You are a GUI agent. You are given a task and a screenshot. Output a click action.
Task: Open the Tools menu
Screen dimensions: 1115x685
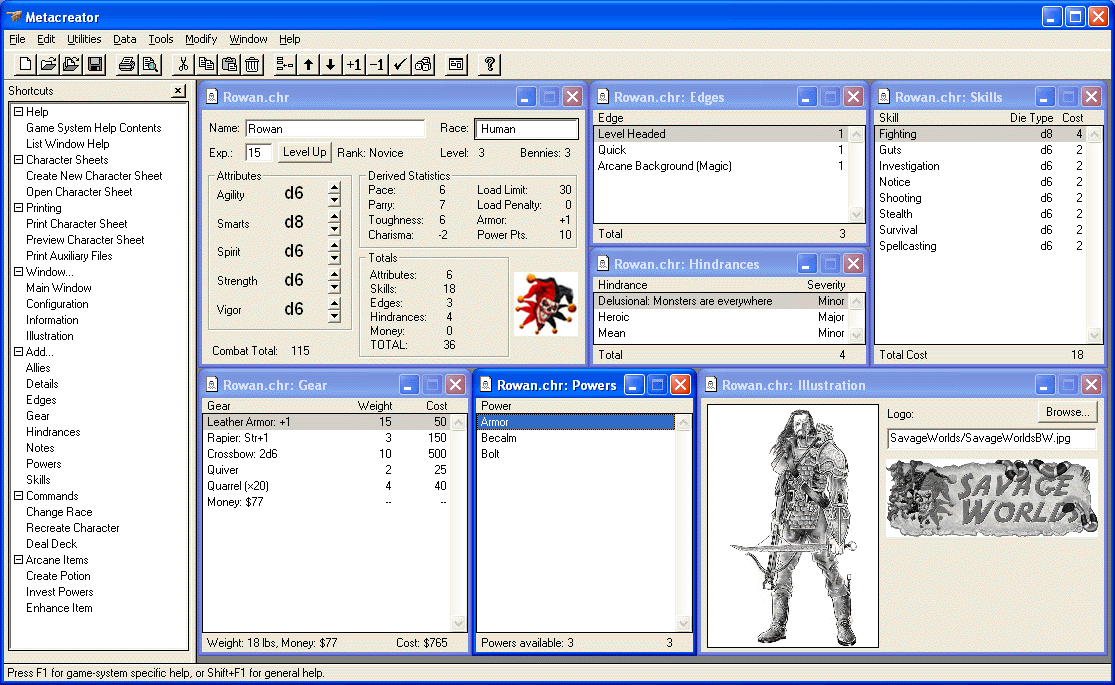pos(161,39)
